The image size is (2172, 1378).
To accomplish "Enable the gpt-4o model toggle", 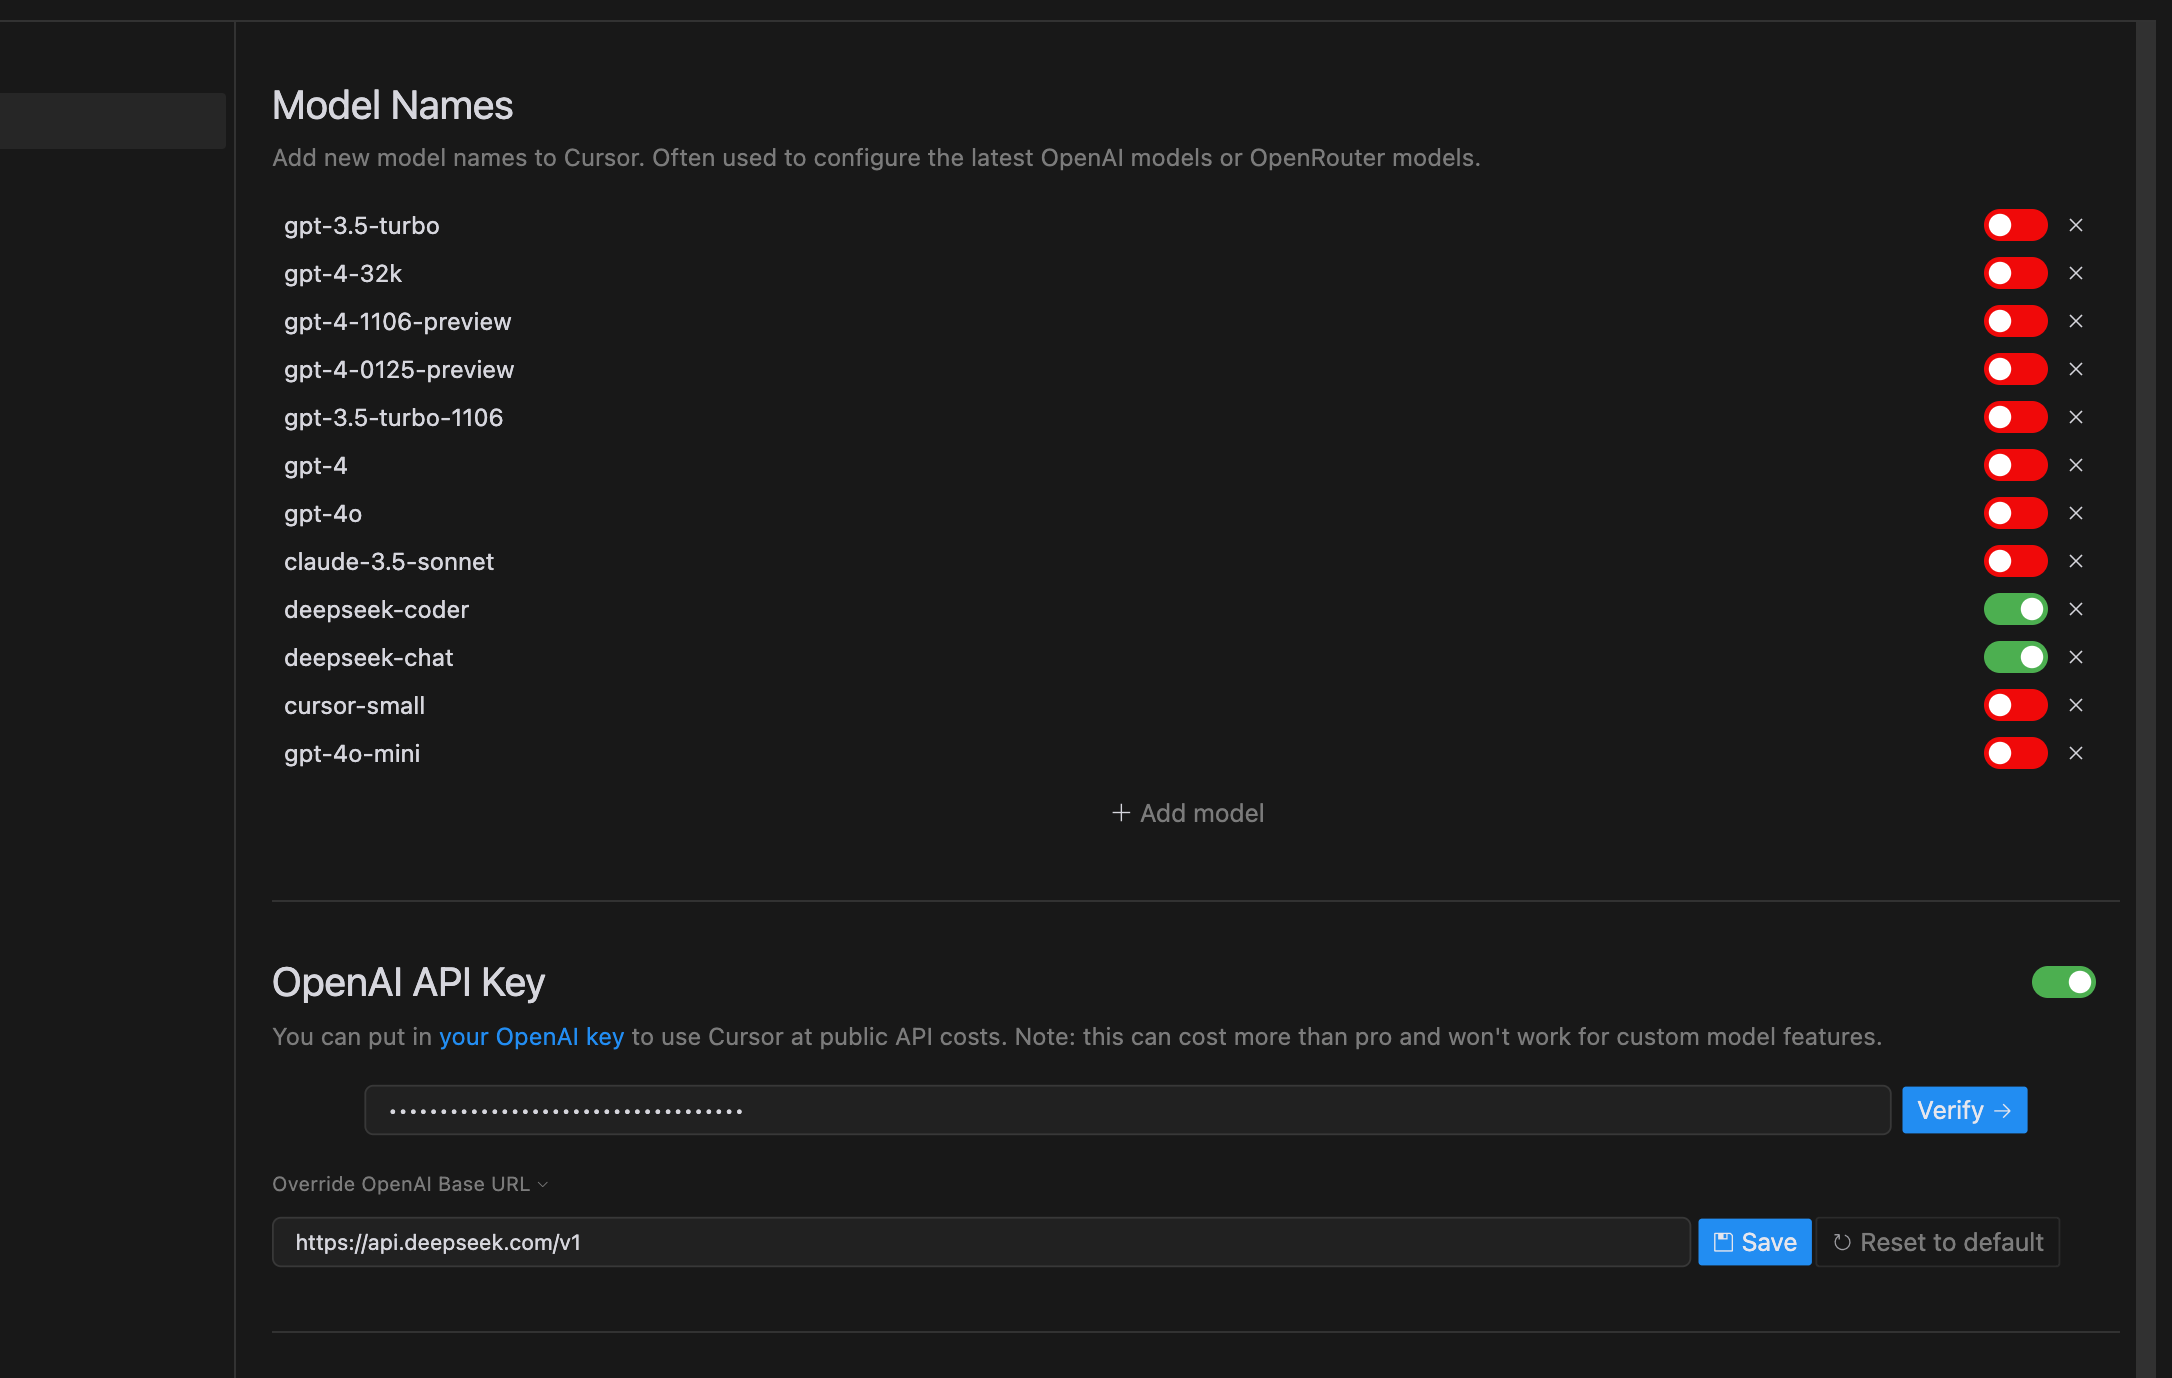I will point(2015,513).
